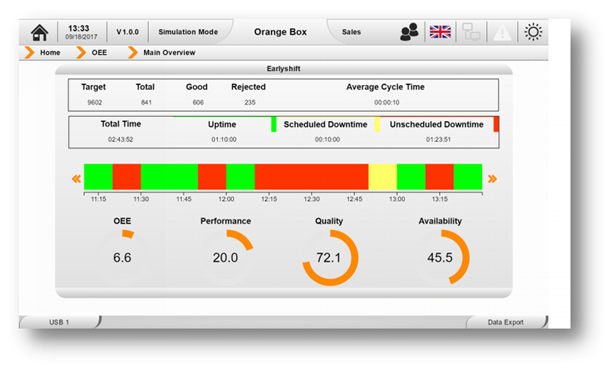
Task: Open the warning alarm triangle icon
Action: coord(502,32)
